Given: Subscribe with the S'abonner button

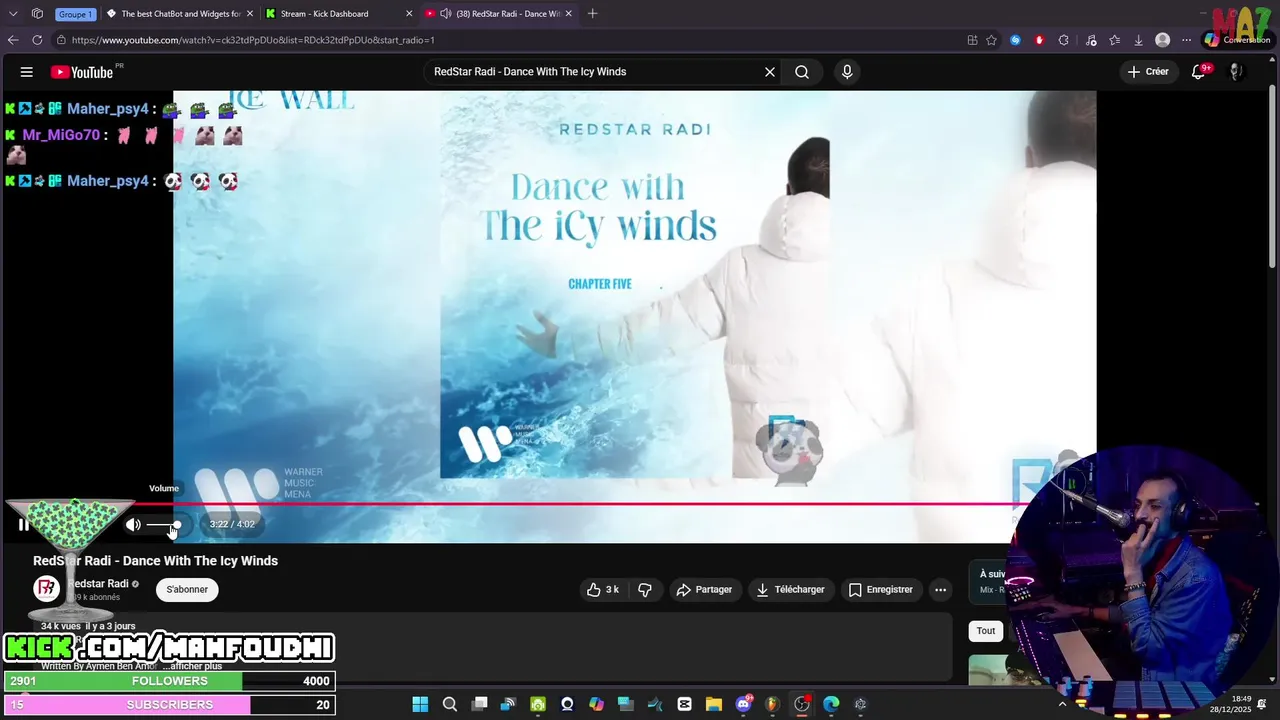Looking at the screenshot, I should (187, 590).
